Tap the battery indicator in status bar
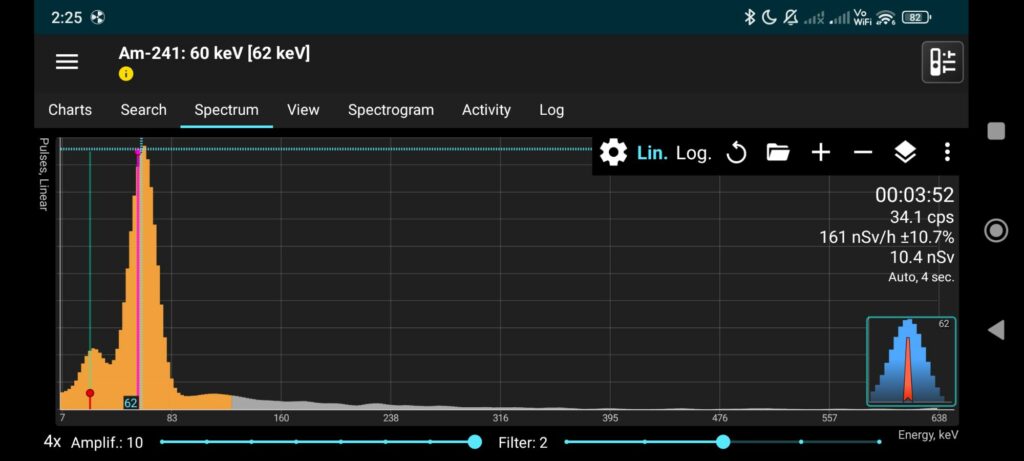 [x=916, y=18]
